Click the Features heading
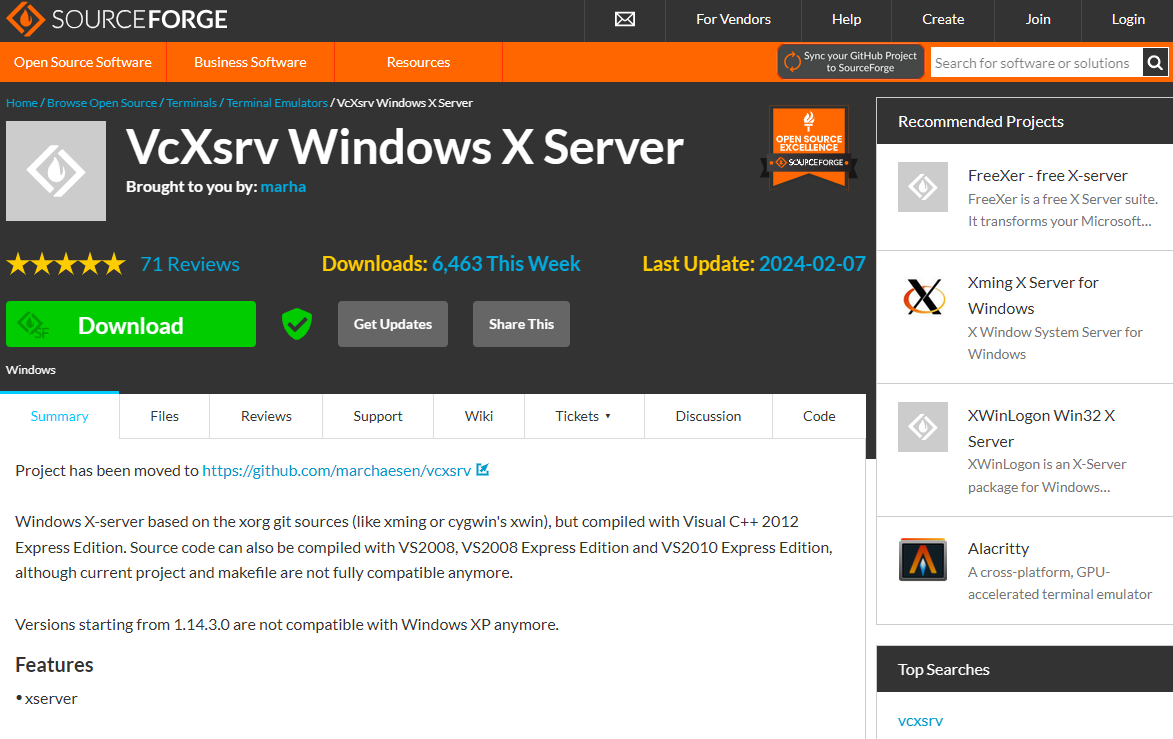This screenshot has width=1173, height=739. tap(55, 665)
